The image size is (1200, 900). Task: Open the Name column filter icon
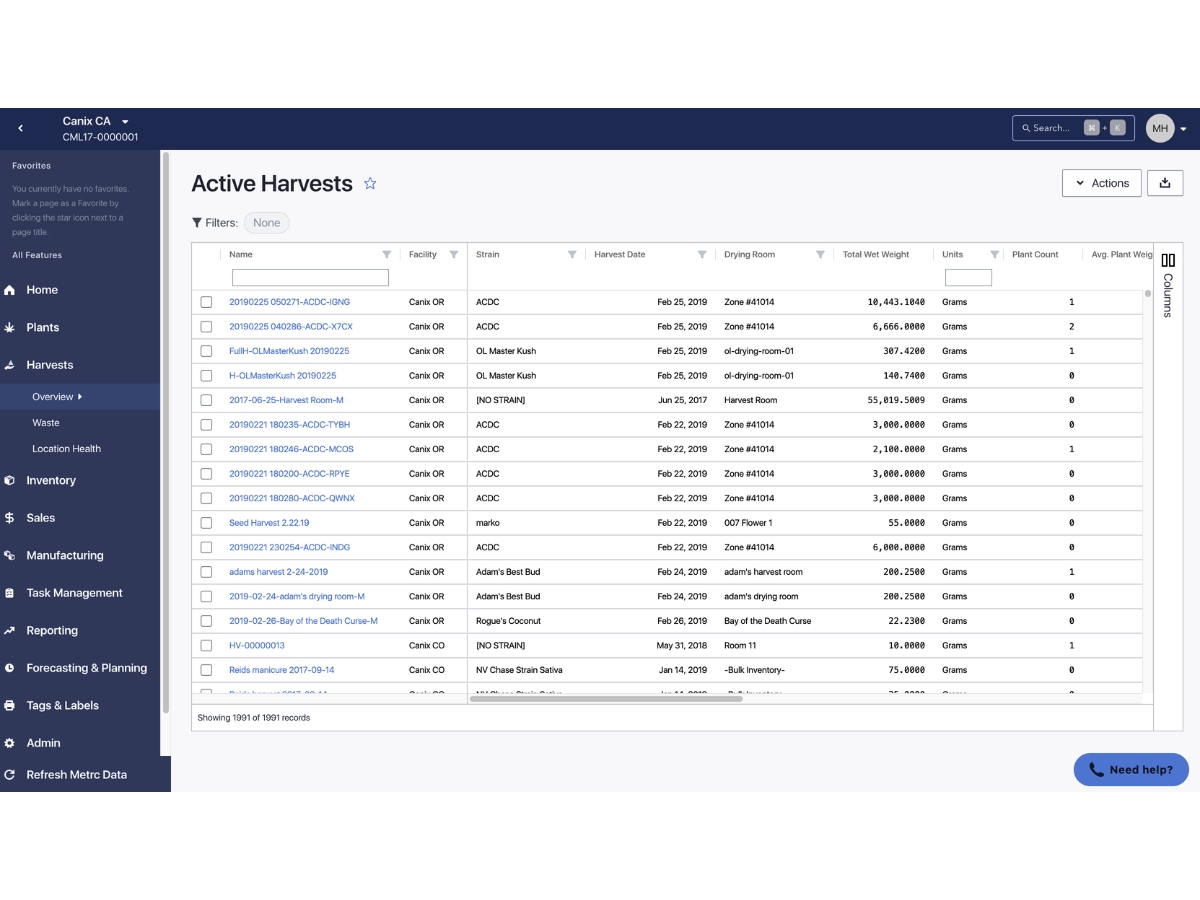(387, 254)
